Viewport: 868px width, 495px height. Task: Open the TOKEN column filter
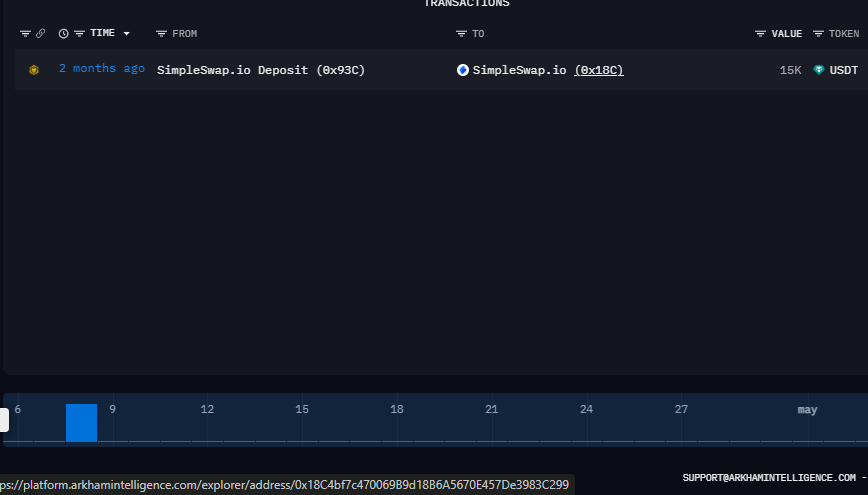[818, 34]
